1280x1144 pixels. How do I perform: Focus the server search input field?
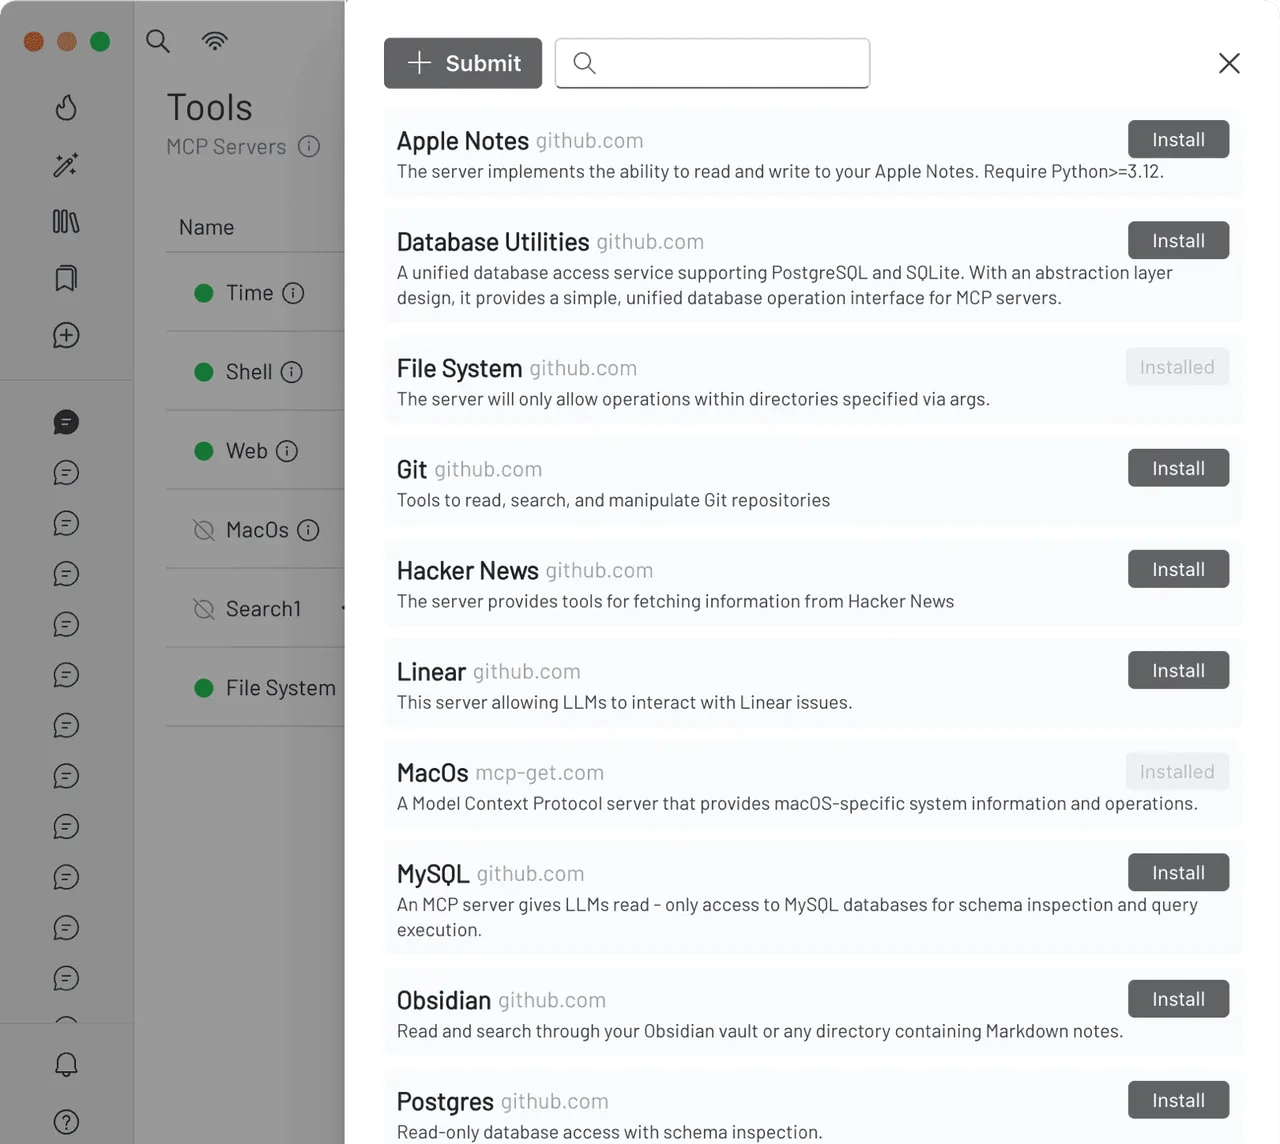[x=712, y=63]
